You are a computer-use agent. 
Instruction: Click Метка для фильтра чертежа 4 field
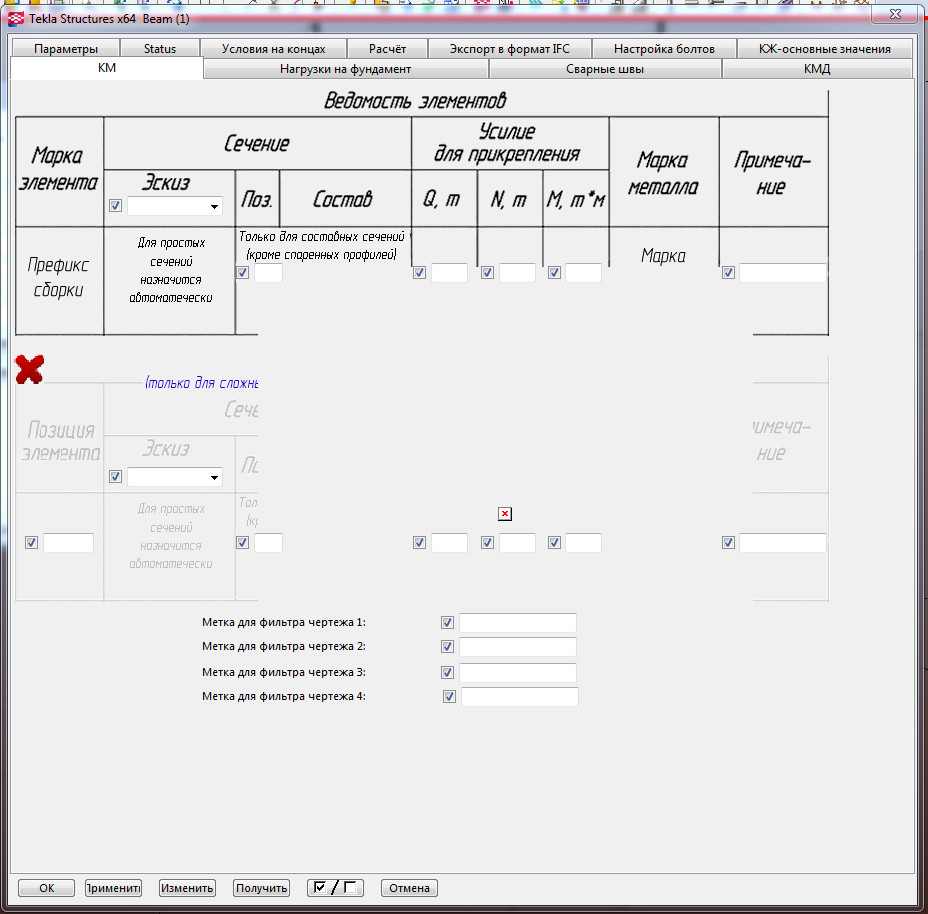[520, 697]
